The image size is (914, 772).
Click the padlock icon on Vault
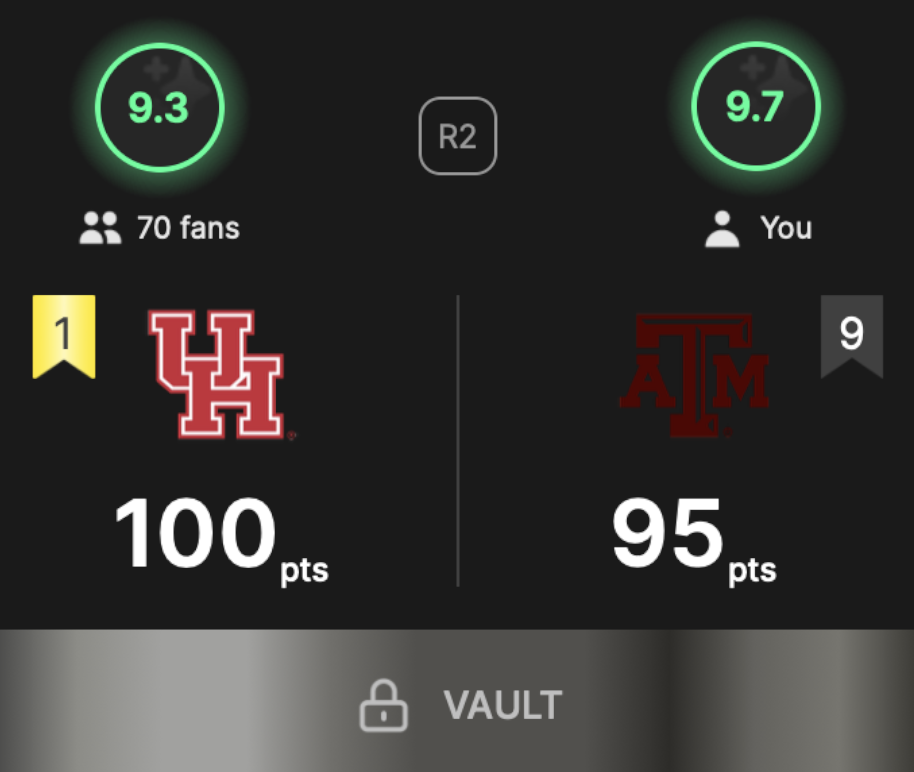(384, 705)
